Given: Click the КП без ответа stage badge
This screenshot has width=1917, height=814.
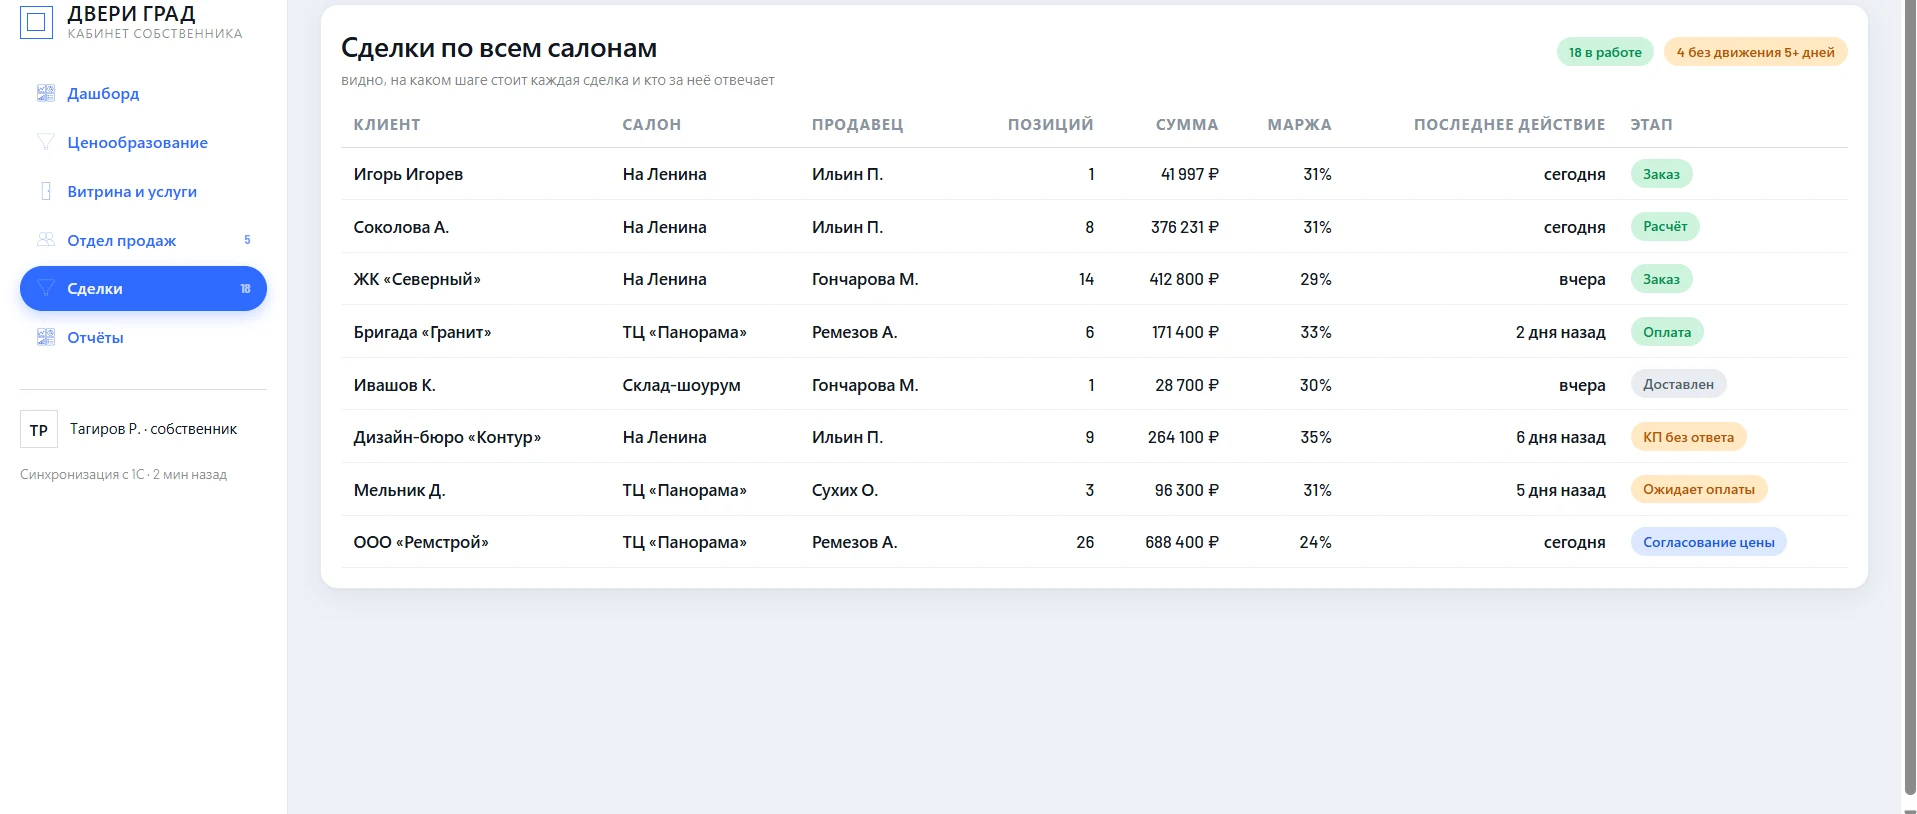Looking at the screenshot, I should point(1689,437).
